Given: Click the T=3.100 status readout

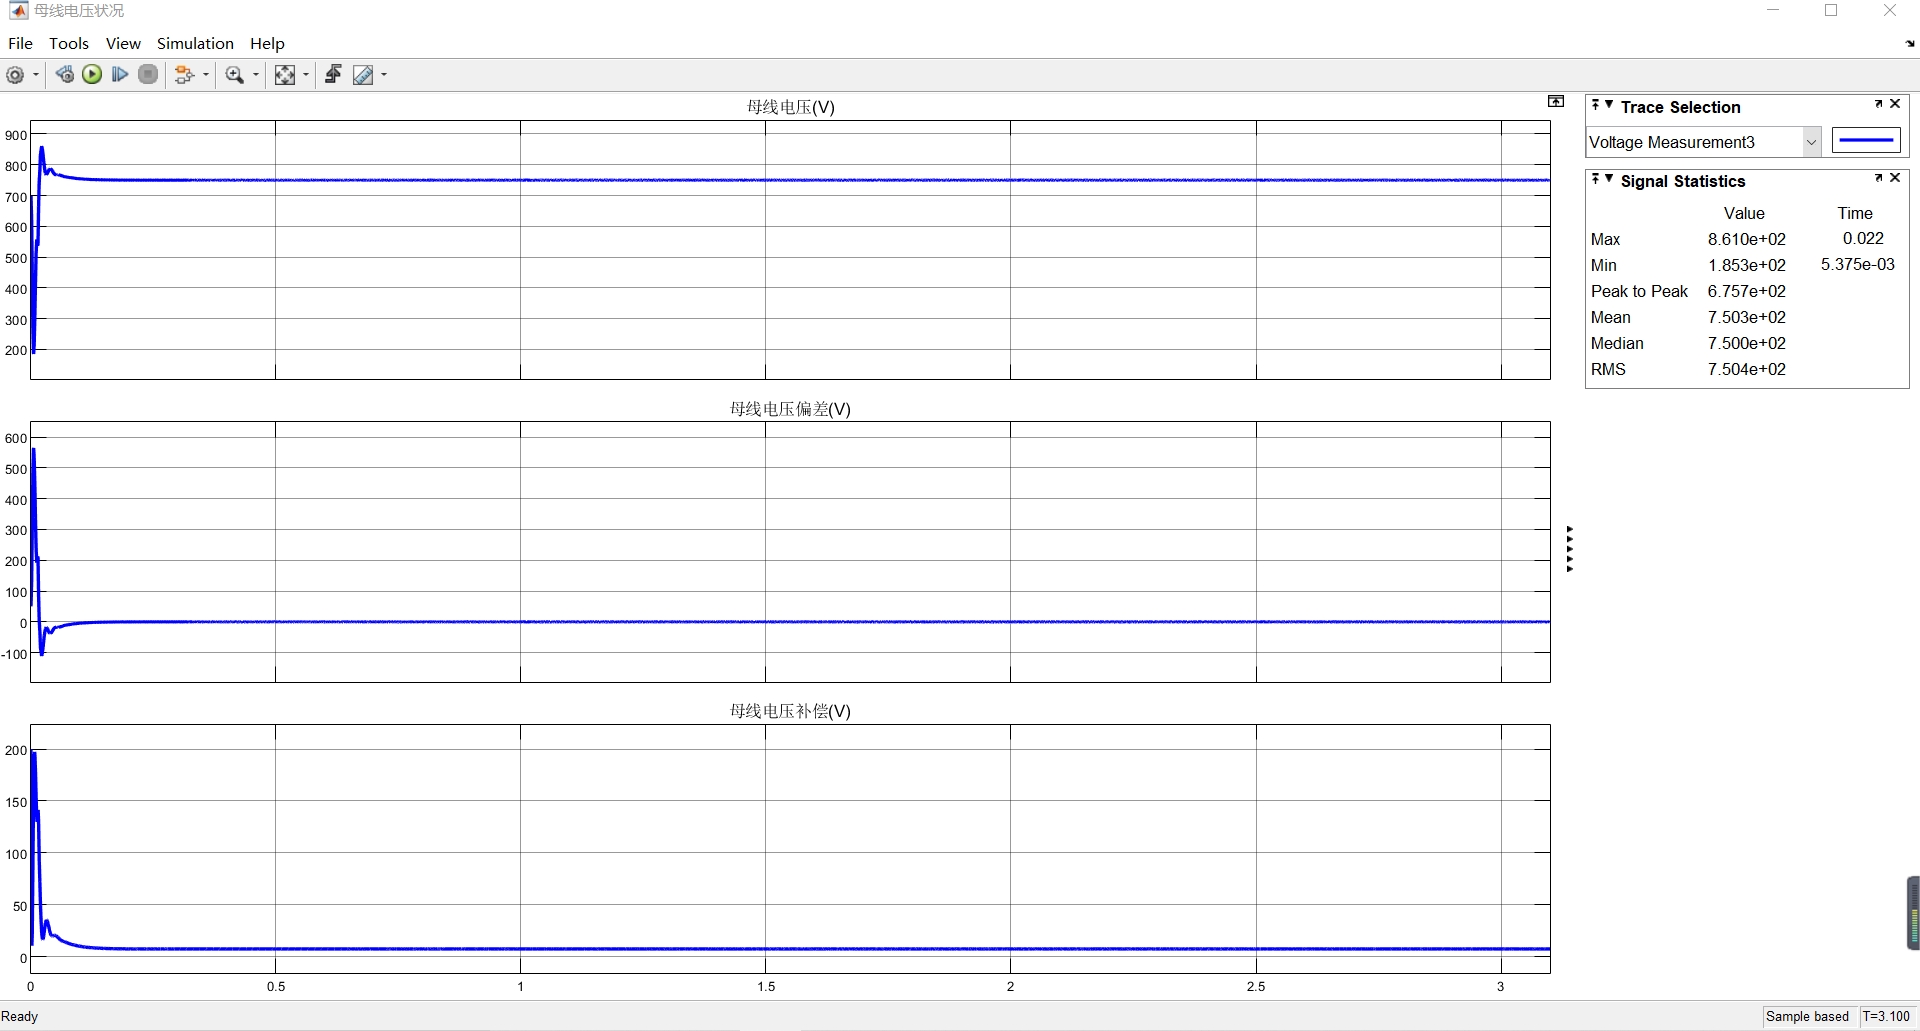Looking at the screenshot, I should pyautogui.click(x=1886, y=1016).
